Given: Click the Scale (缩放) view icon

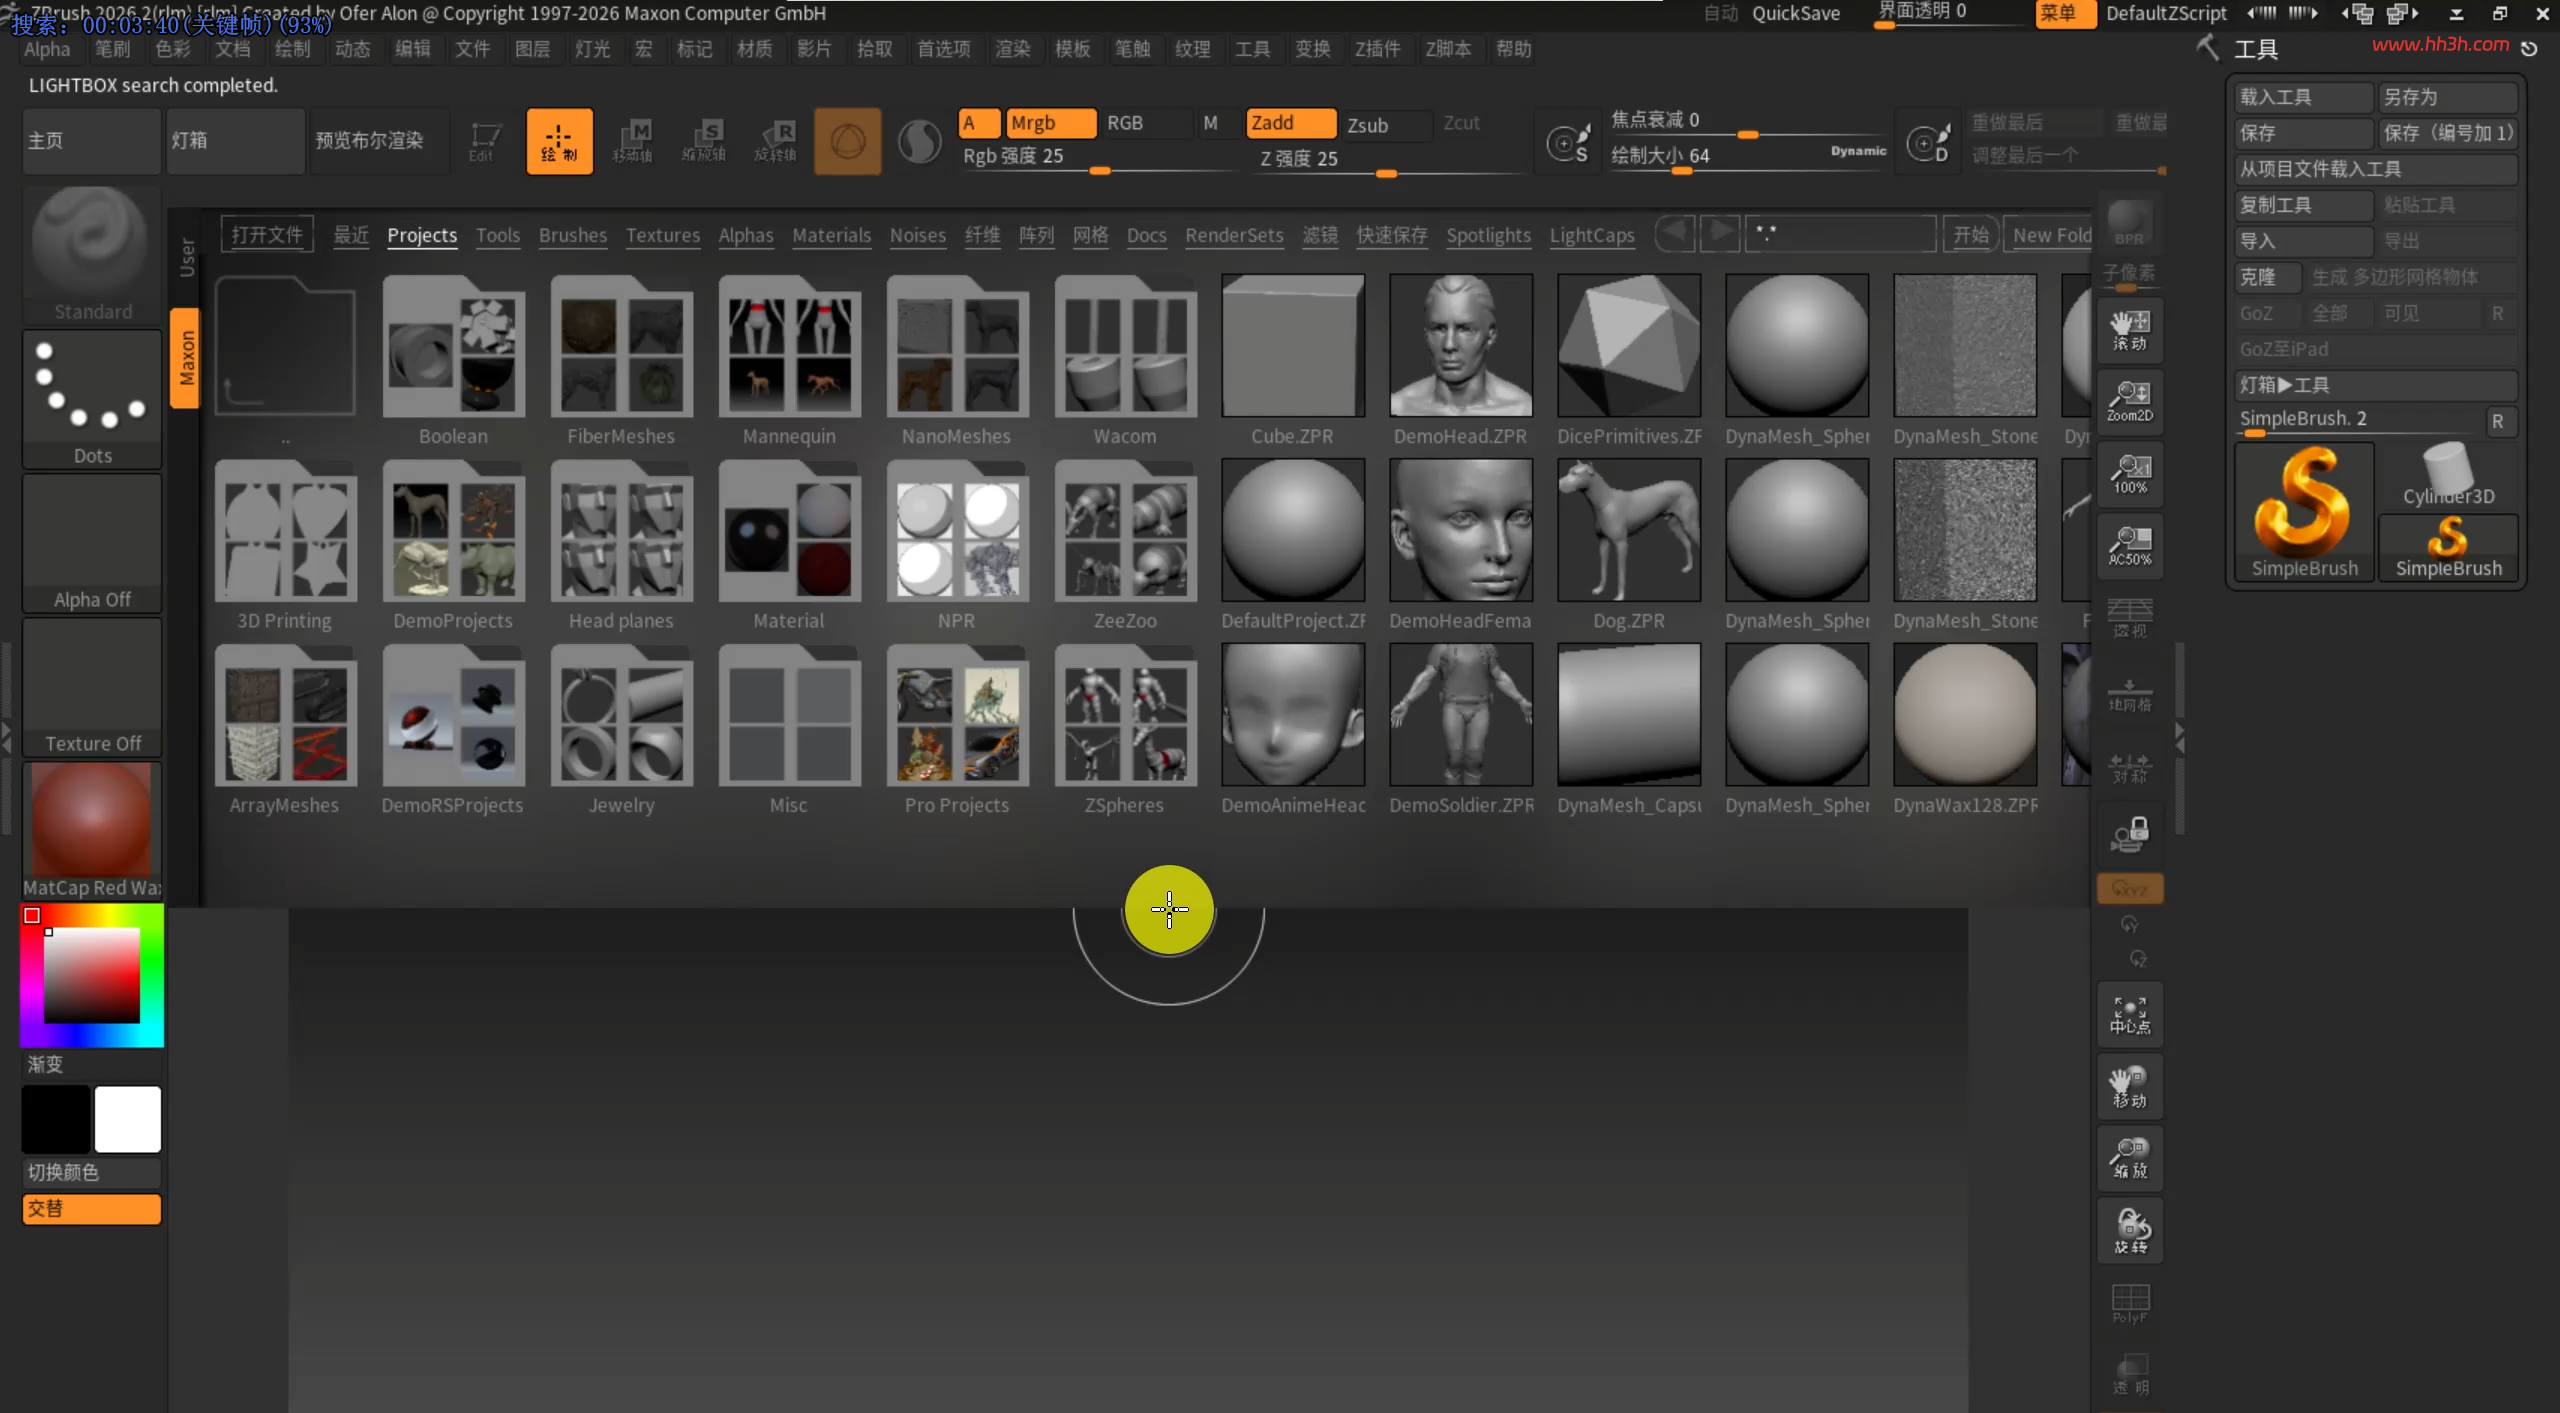Looking at the screenshot, I should pyautogui.click(x=2130, y=1159).
